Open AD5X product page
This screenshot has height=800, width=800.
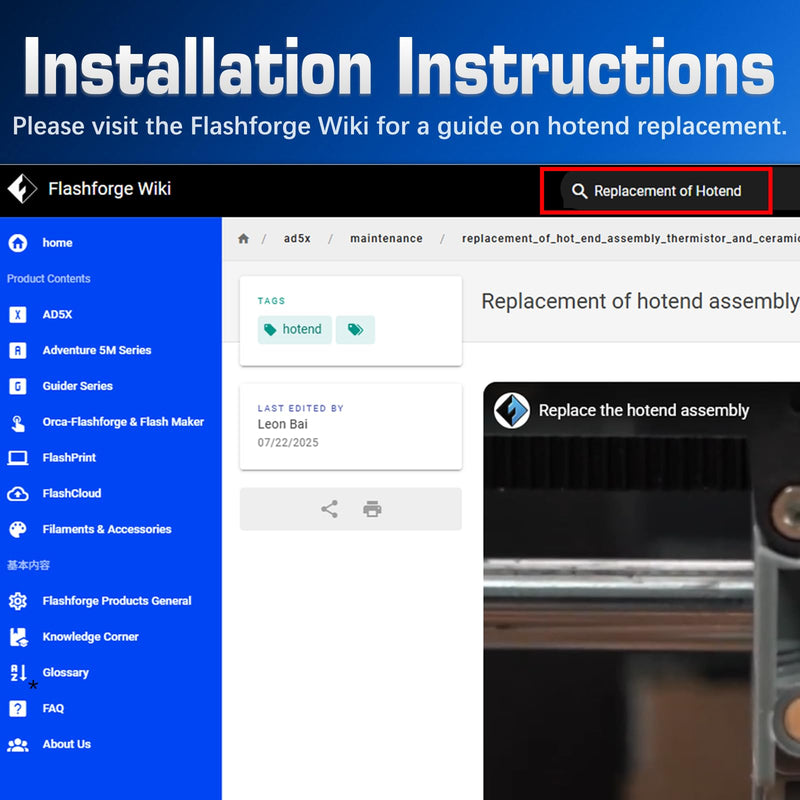[x=57, y=314]
